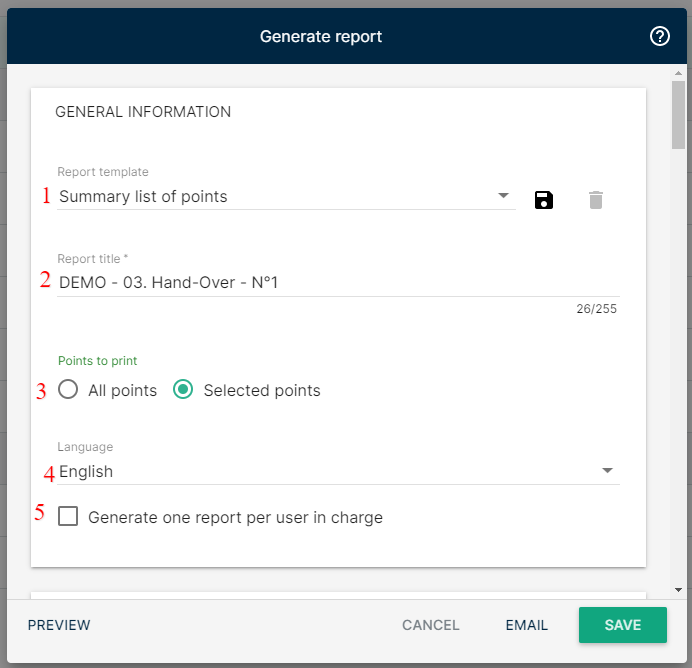Open the Report template dropdown

point(286,196)
